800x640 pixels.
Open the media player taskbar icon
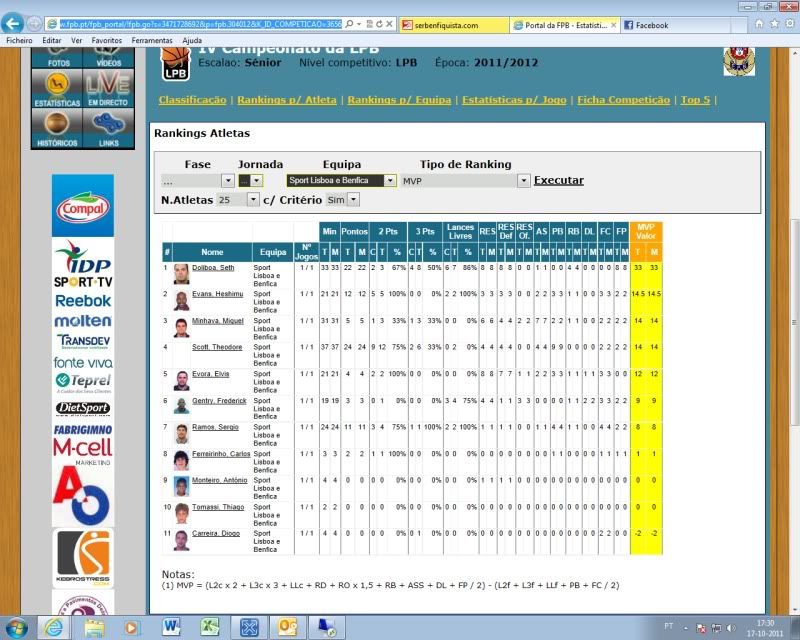[x=131, y=627]
